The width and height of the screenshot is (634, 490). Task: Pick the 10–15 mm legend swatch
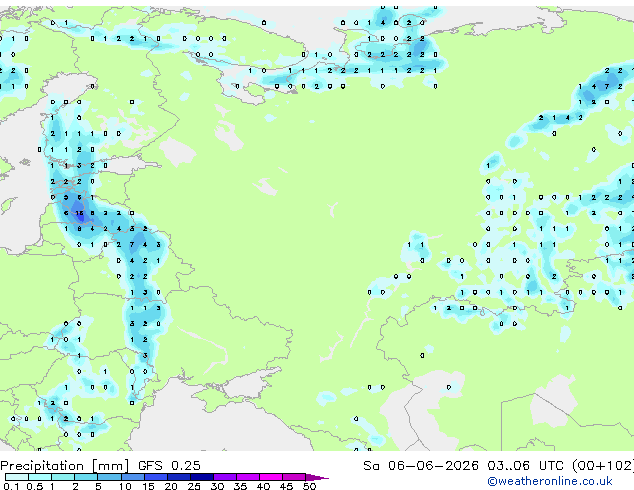pyautogui.click(x=132, y=477)
